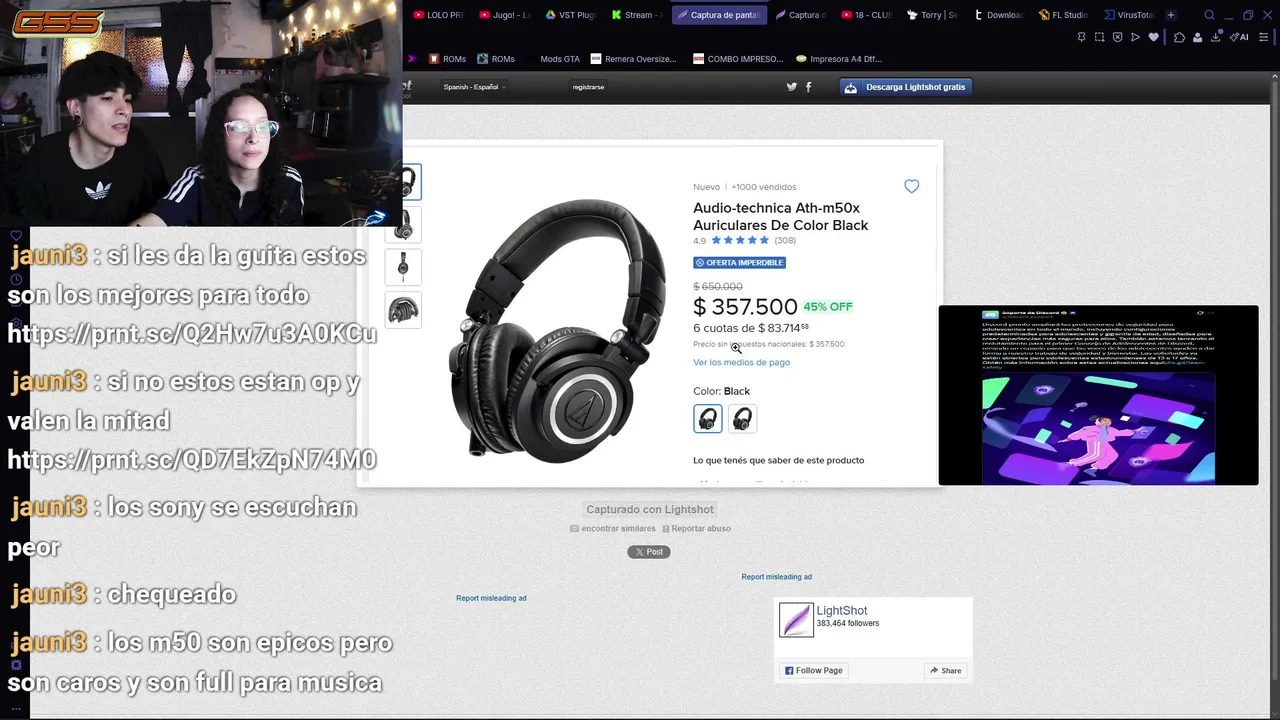1280x720 pixels.
Task: Open the extensions cube icon
Action: (1179, 37)
